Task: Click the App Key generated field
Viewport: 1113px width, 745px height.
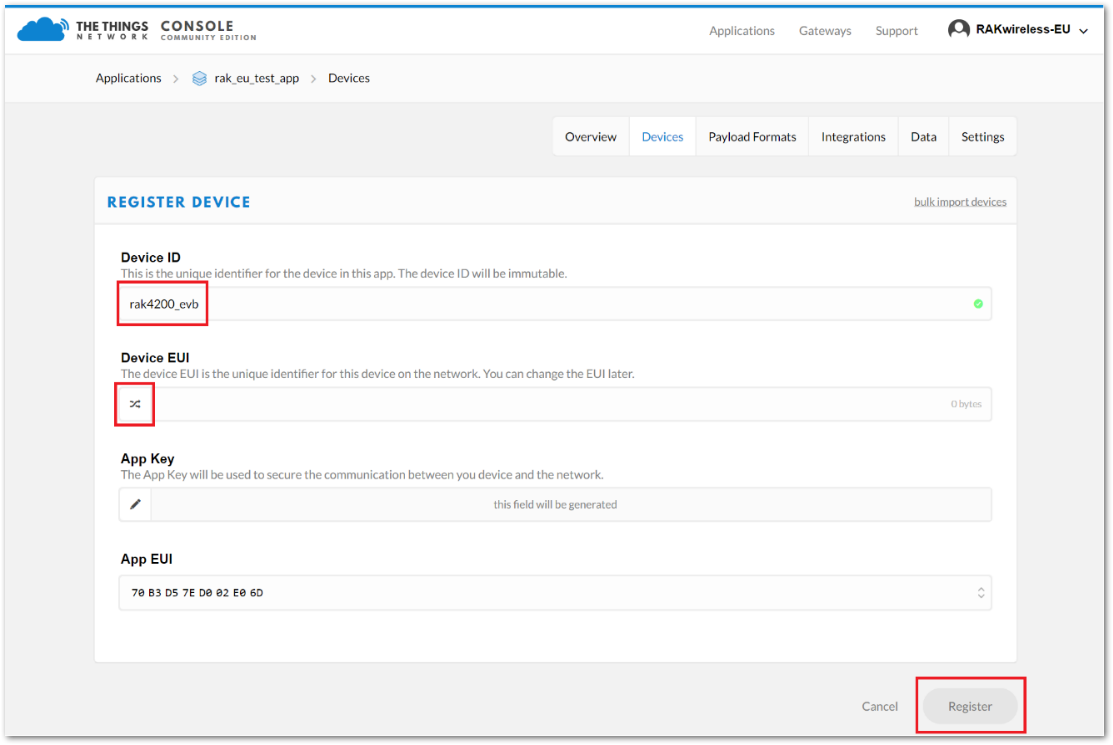Action: 571,504
